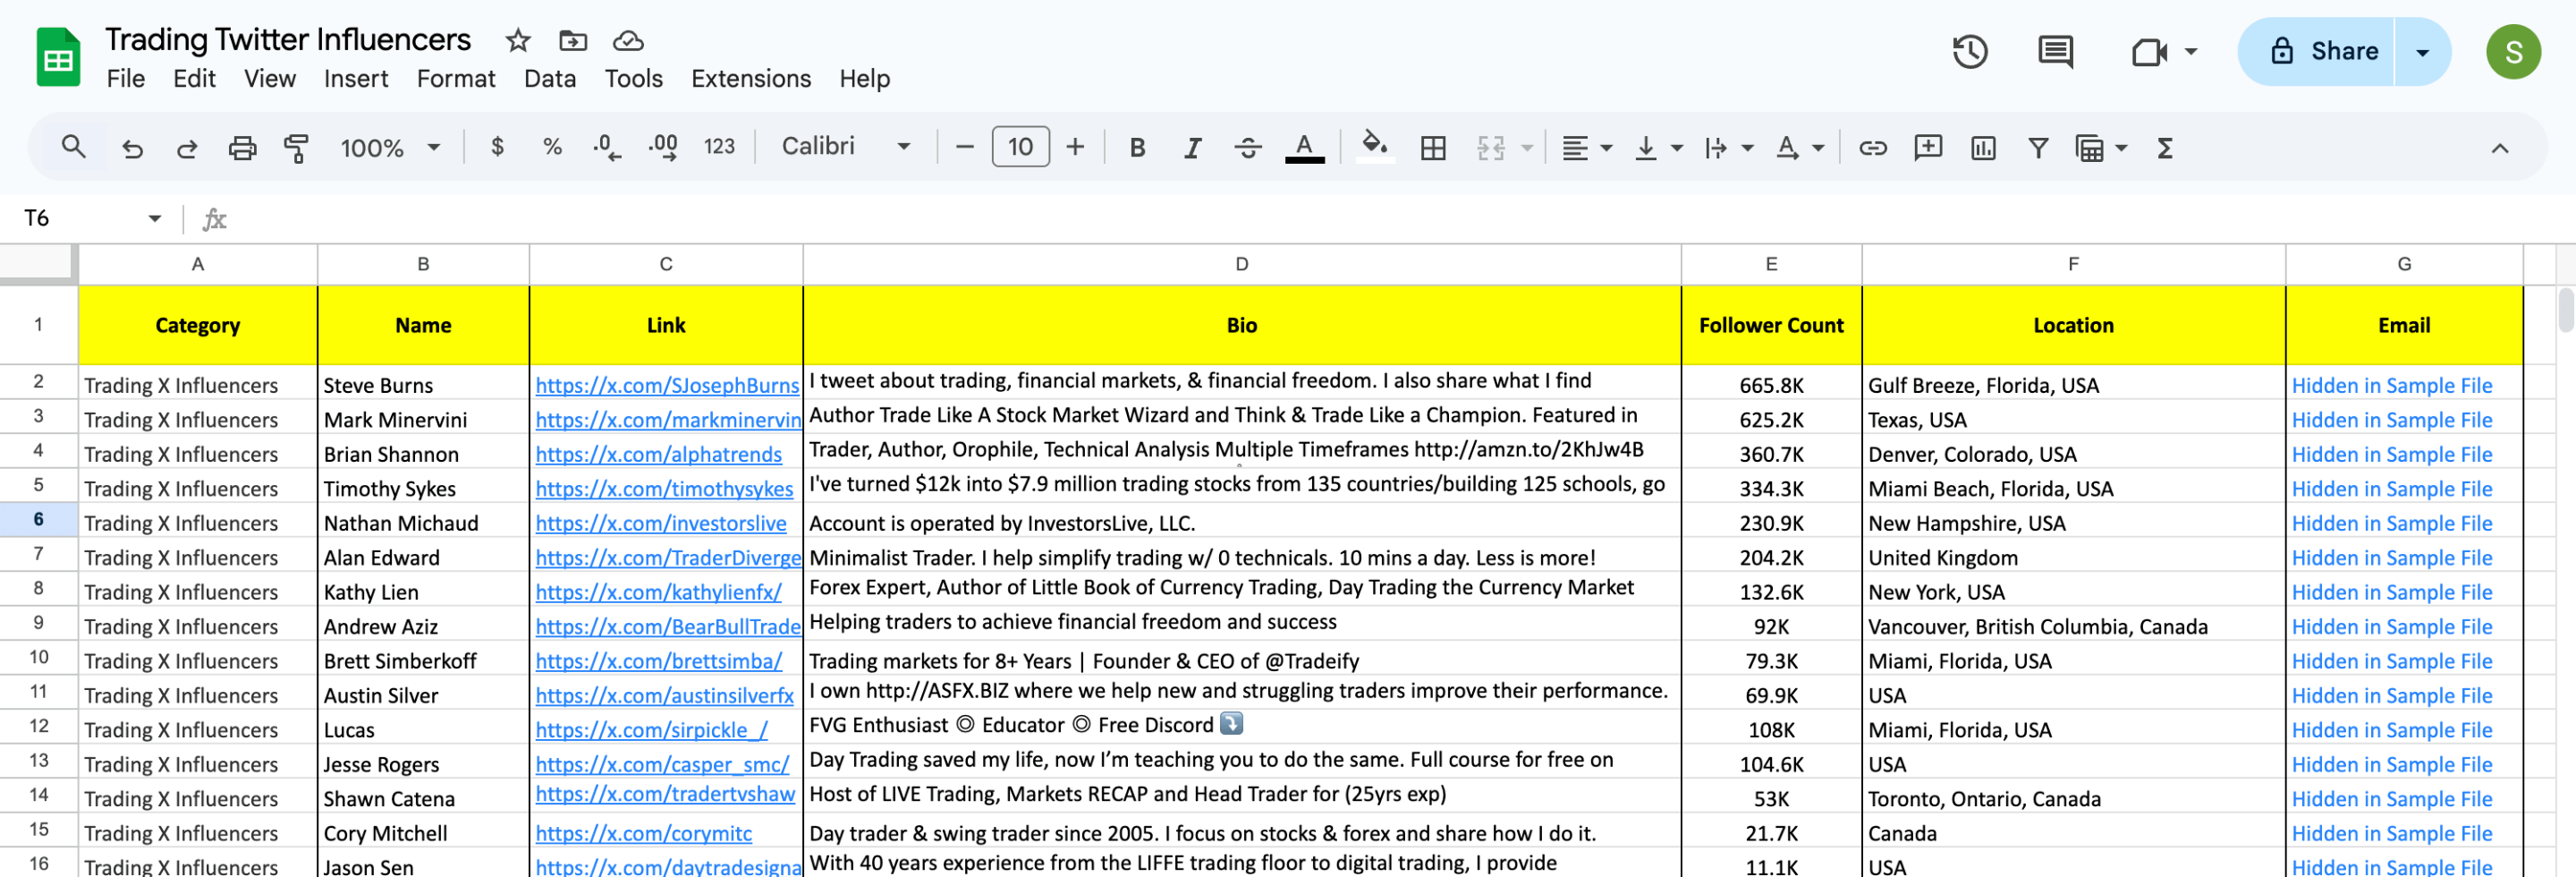Image resolution: width=2576 pixels, height=877 pixels.
Task: Open the Format menu
Action: pyautogui.click(x=456, y=79)
